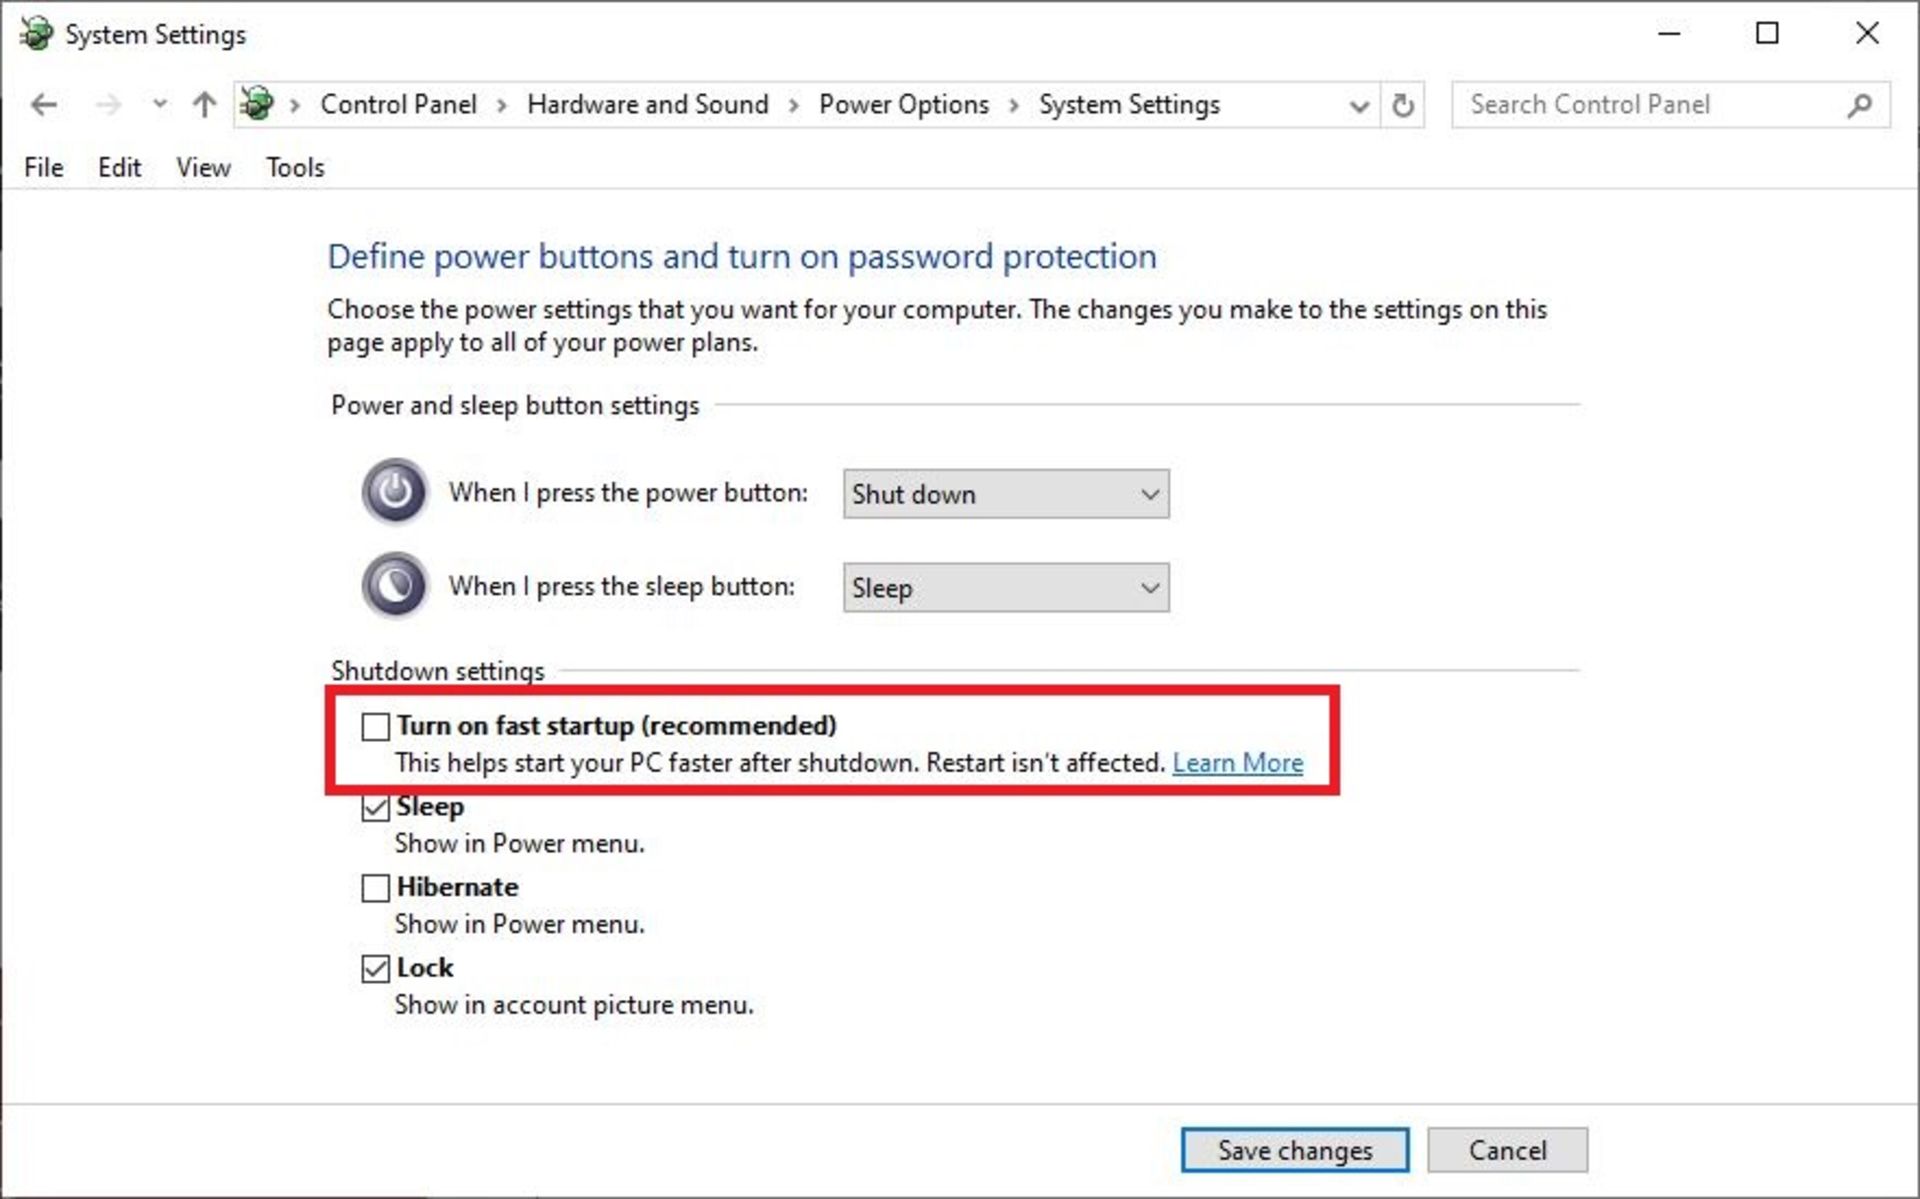
Task: Click the Save changes button
Action: point(1294,1150)
